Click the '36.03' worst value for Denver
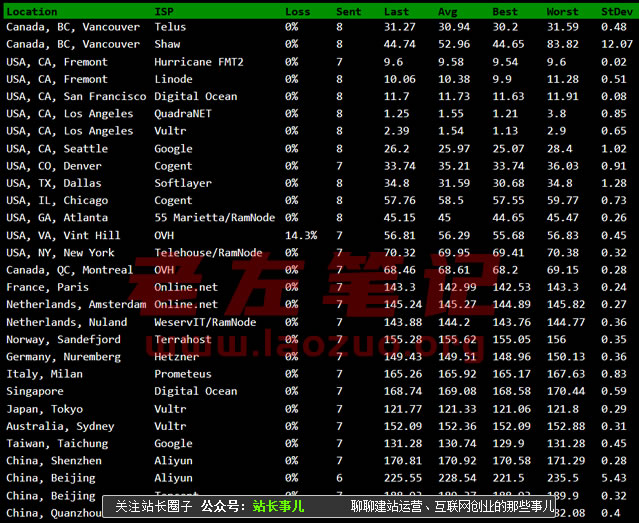 [x=562, y=166]
